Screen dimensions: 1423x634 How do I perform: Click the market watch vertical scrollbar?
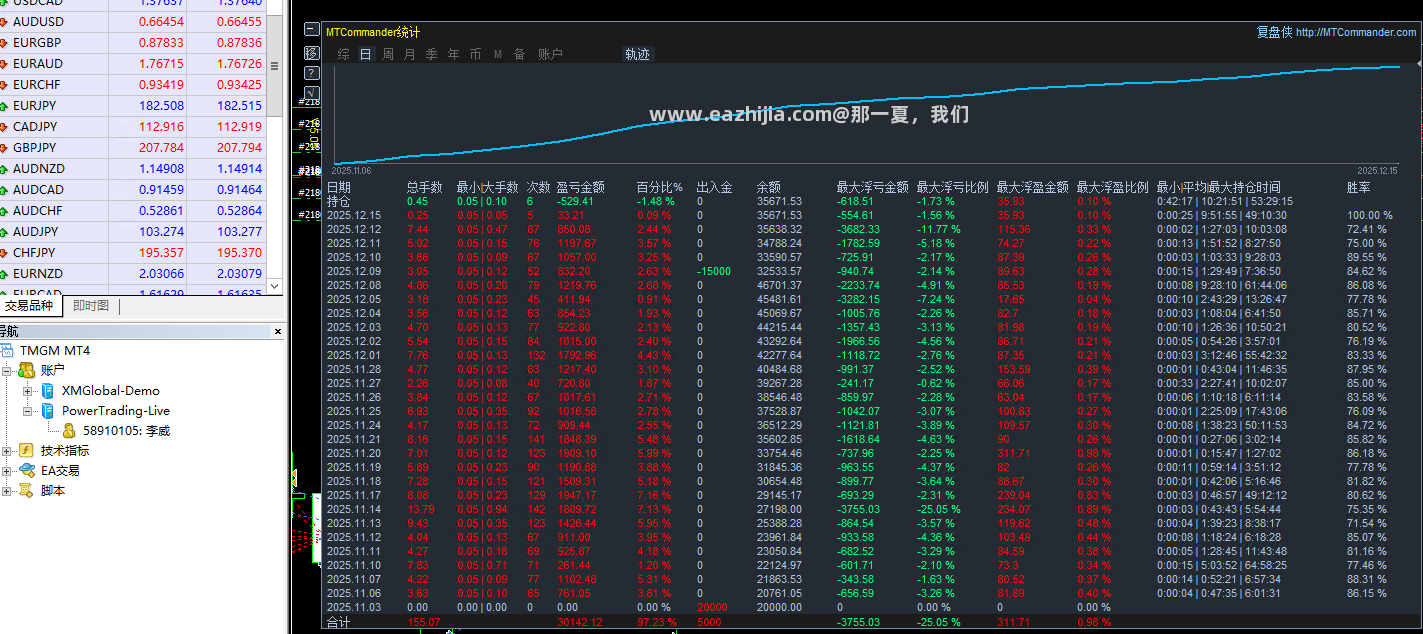pos(275,65)
